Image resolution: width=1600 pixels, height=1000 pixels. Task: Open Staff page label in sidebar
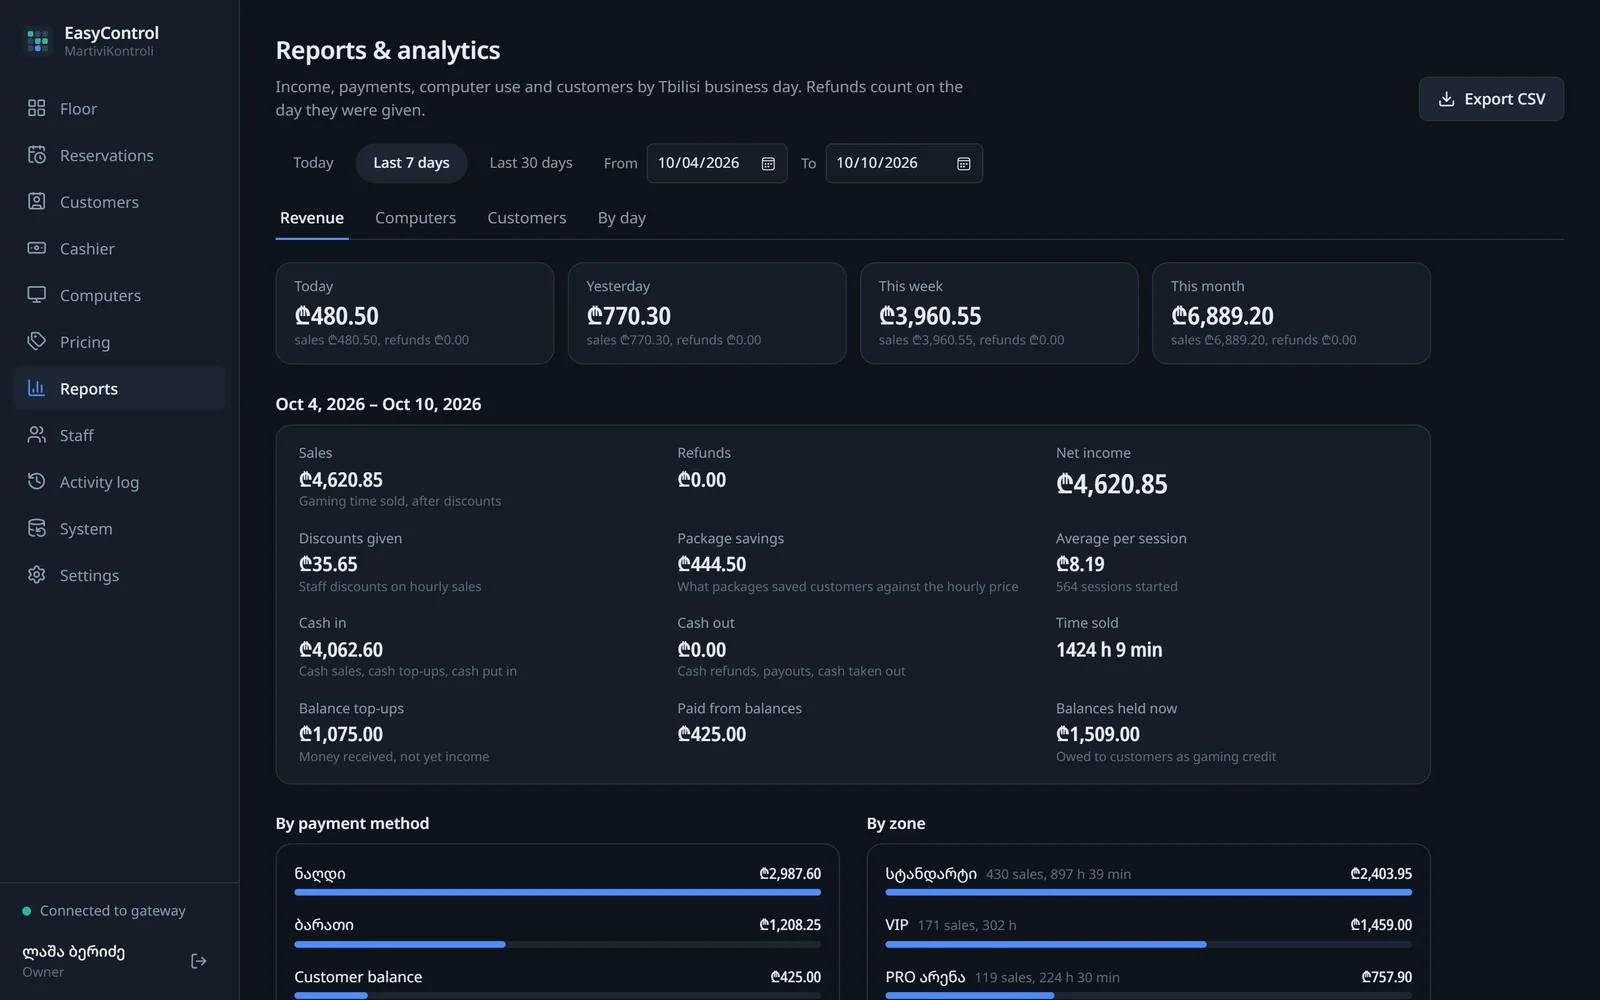coord(77,435)
